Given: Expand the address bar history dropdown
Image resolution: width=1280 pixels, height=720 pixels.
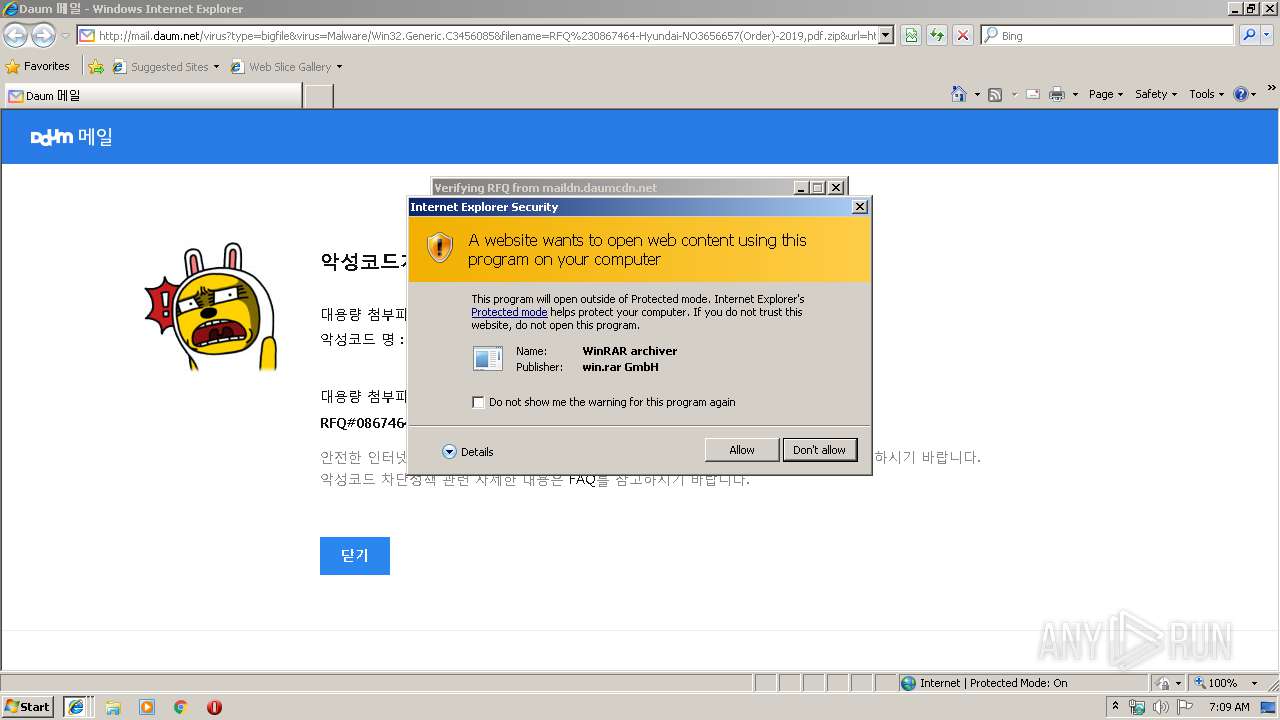Looking at the screenshot, I should point(886,35).
